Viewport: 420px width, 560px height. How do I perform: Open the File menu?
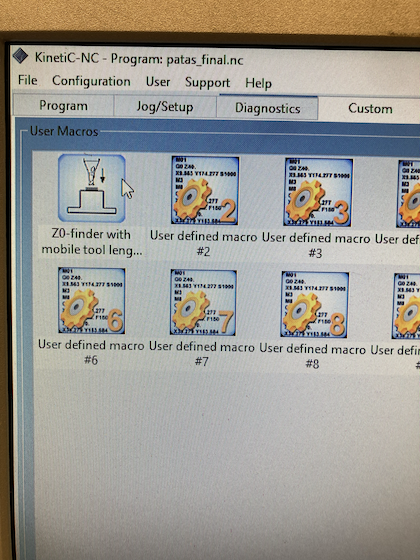tap(28, 80)
